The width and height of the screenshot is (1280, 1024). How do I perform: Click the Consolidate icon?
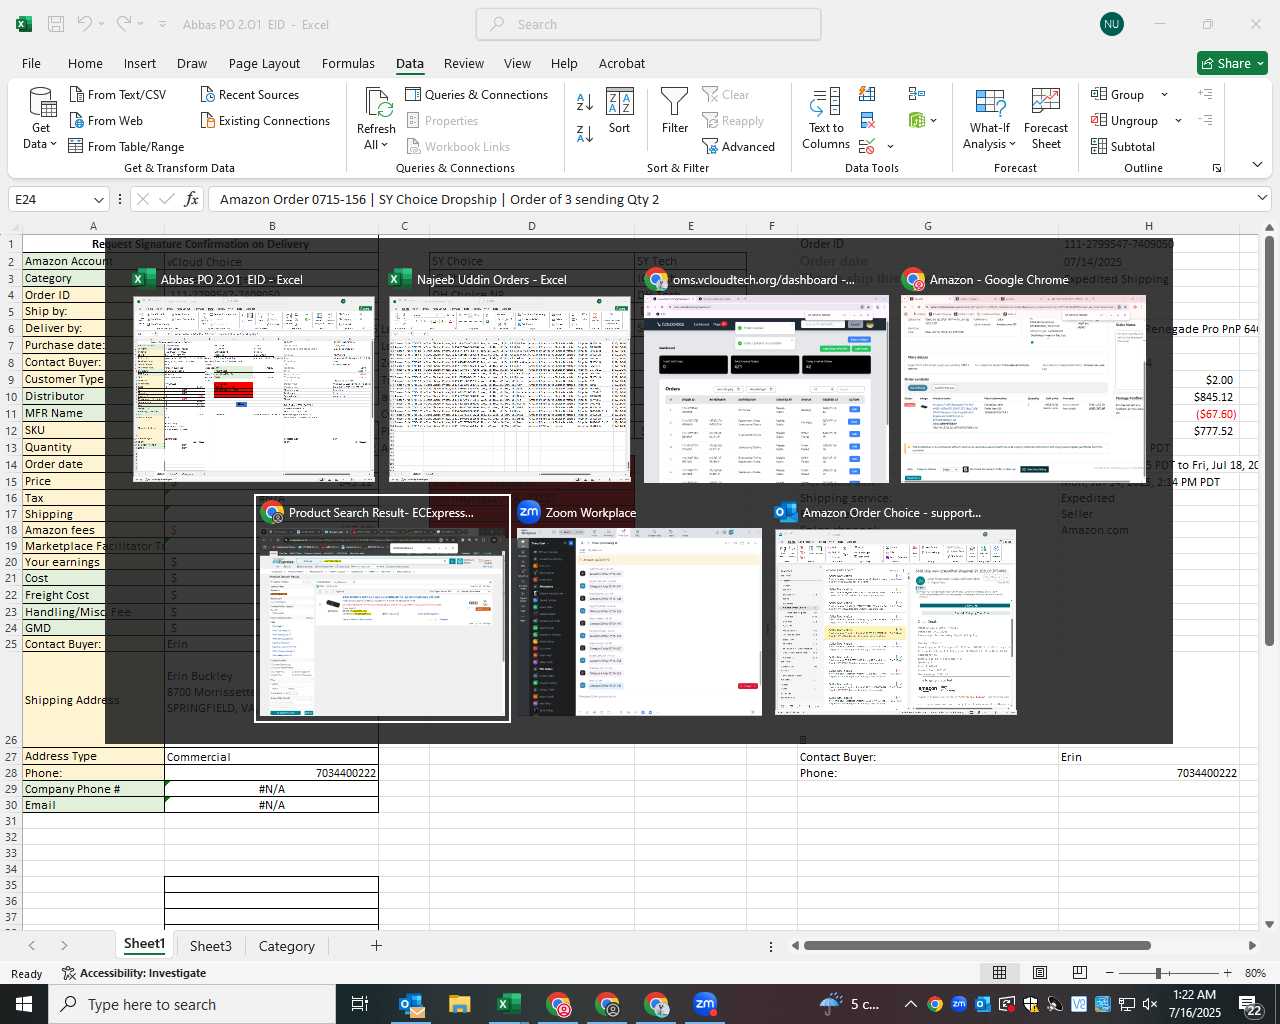click(917, 94)
